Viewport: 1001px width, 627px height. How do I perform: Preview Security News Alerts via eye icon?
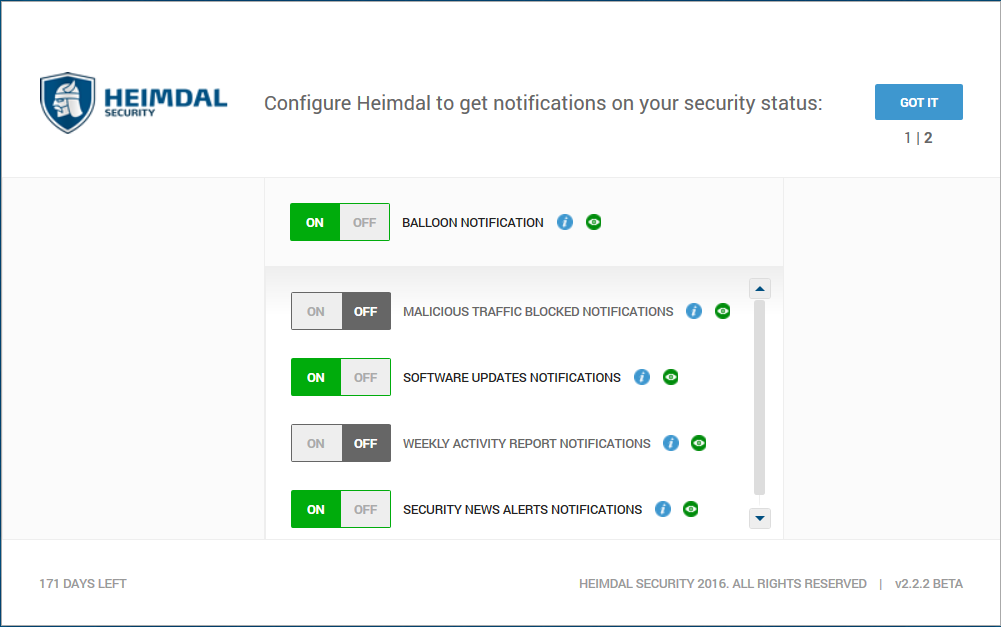click(x=690, y=509)
